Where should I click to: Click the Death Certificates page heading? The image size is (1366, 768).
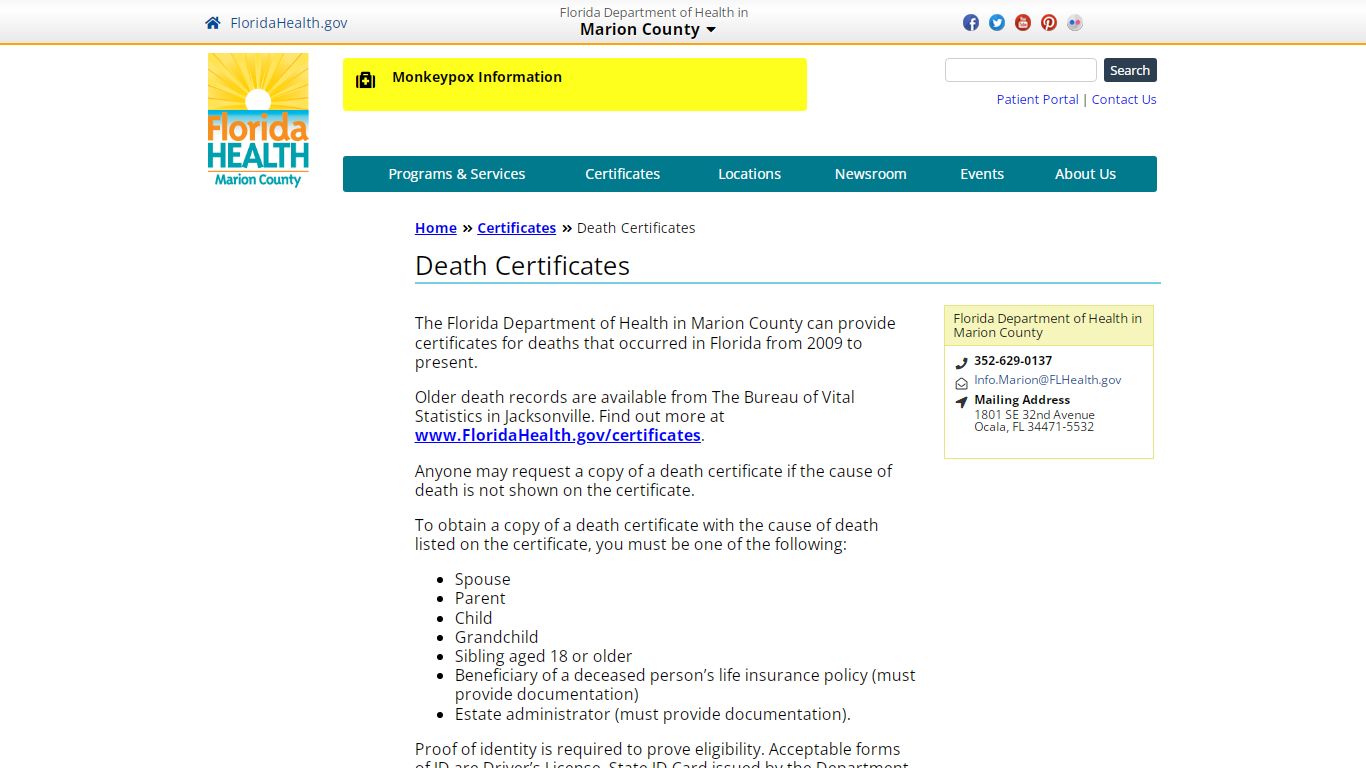click(x=522, y=266)
